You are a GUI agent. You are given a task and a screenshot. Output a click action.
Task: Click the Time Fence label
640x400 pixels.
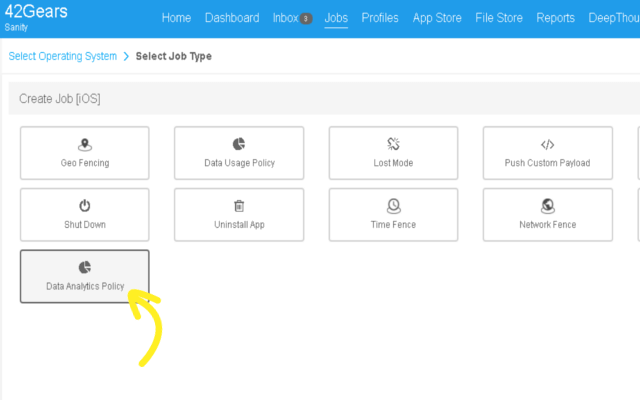(393, 224)
